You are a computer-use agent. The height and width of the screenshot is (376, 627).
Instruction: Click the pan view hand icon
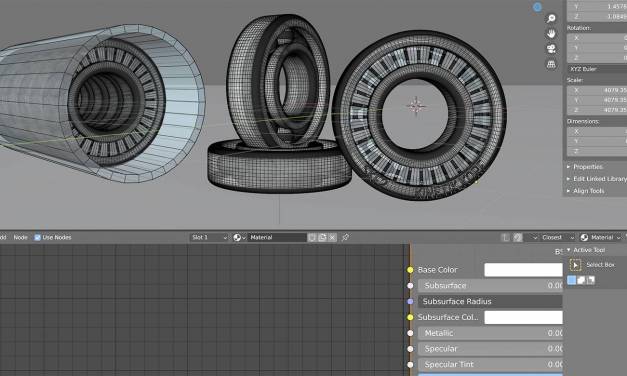(x=551, y=34)
